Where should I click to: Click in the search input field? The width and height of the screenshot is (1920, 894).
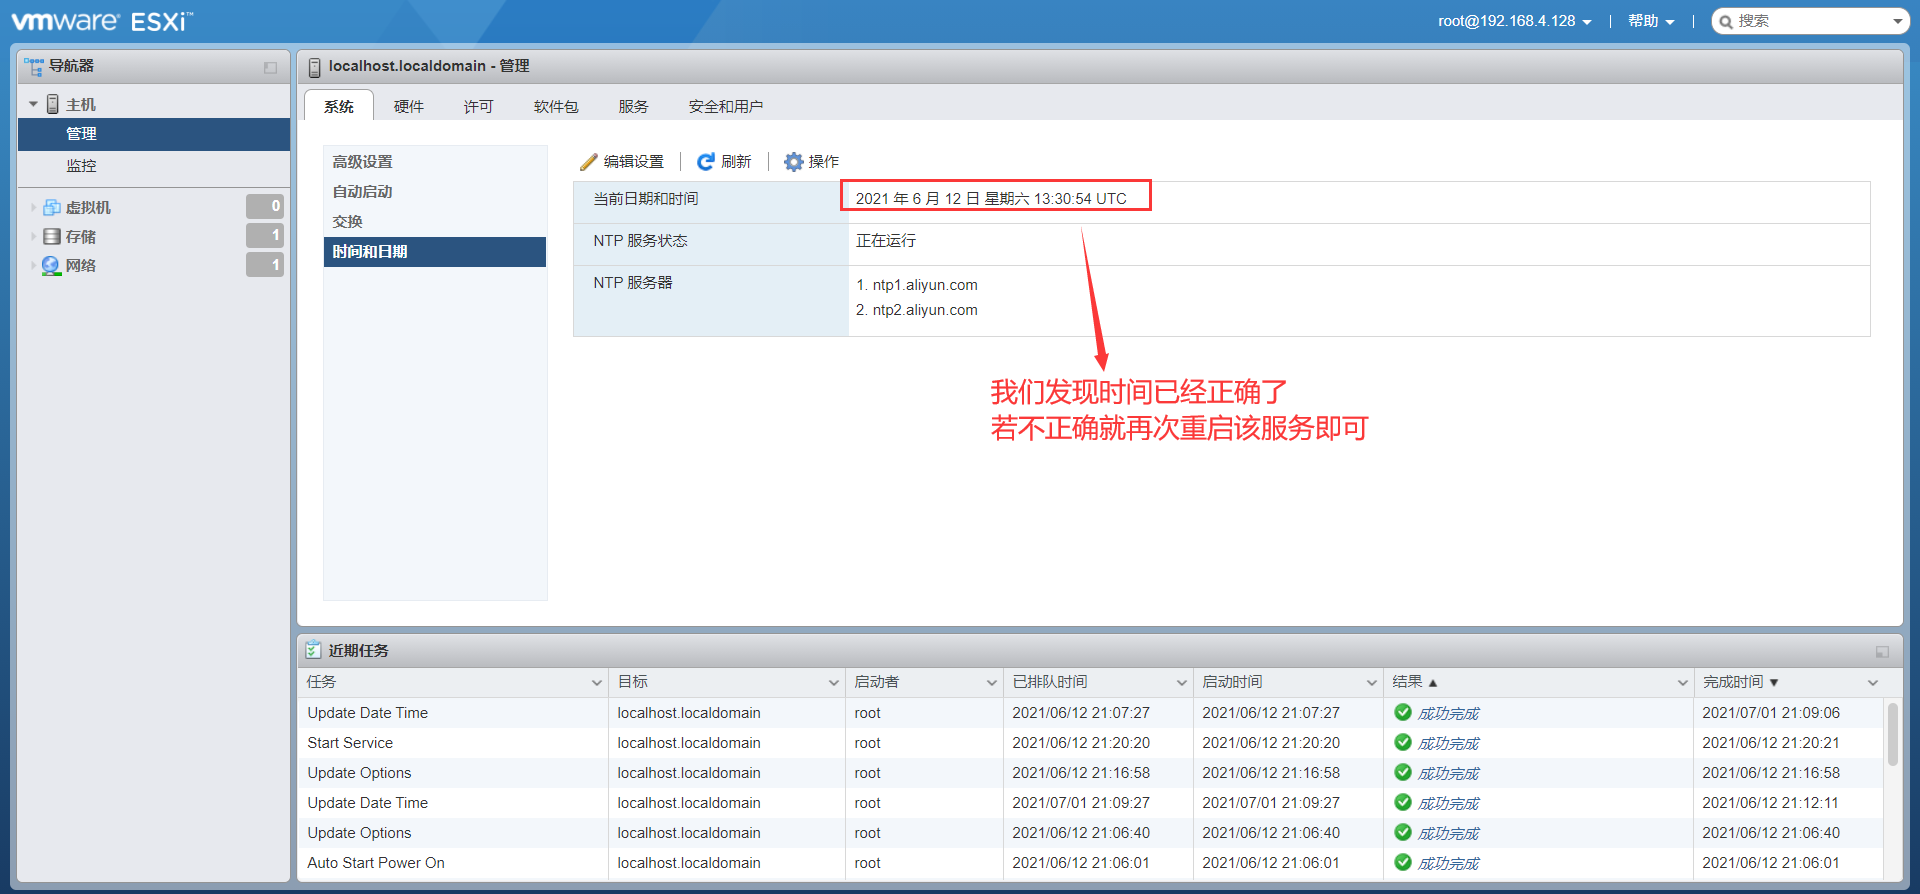coord(1811,21)
